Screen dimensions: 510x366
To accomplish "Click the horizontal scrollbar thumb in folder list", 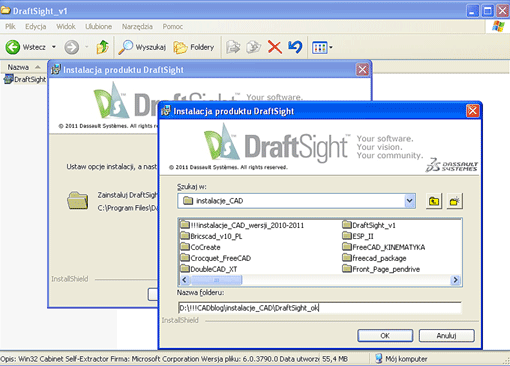I will tap(216, 280).
